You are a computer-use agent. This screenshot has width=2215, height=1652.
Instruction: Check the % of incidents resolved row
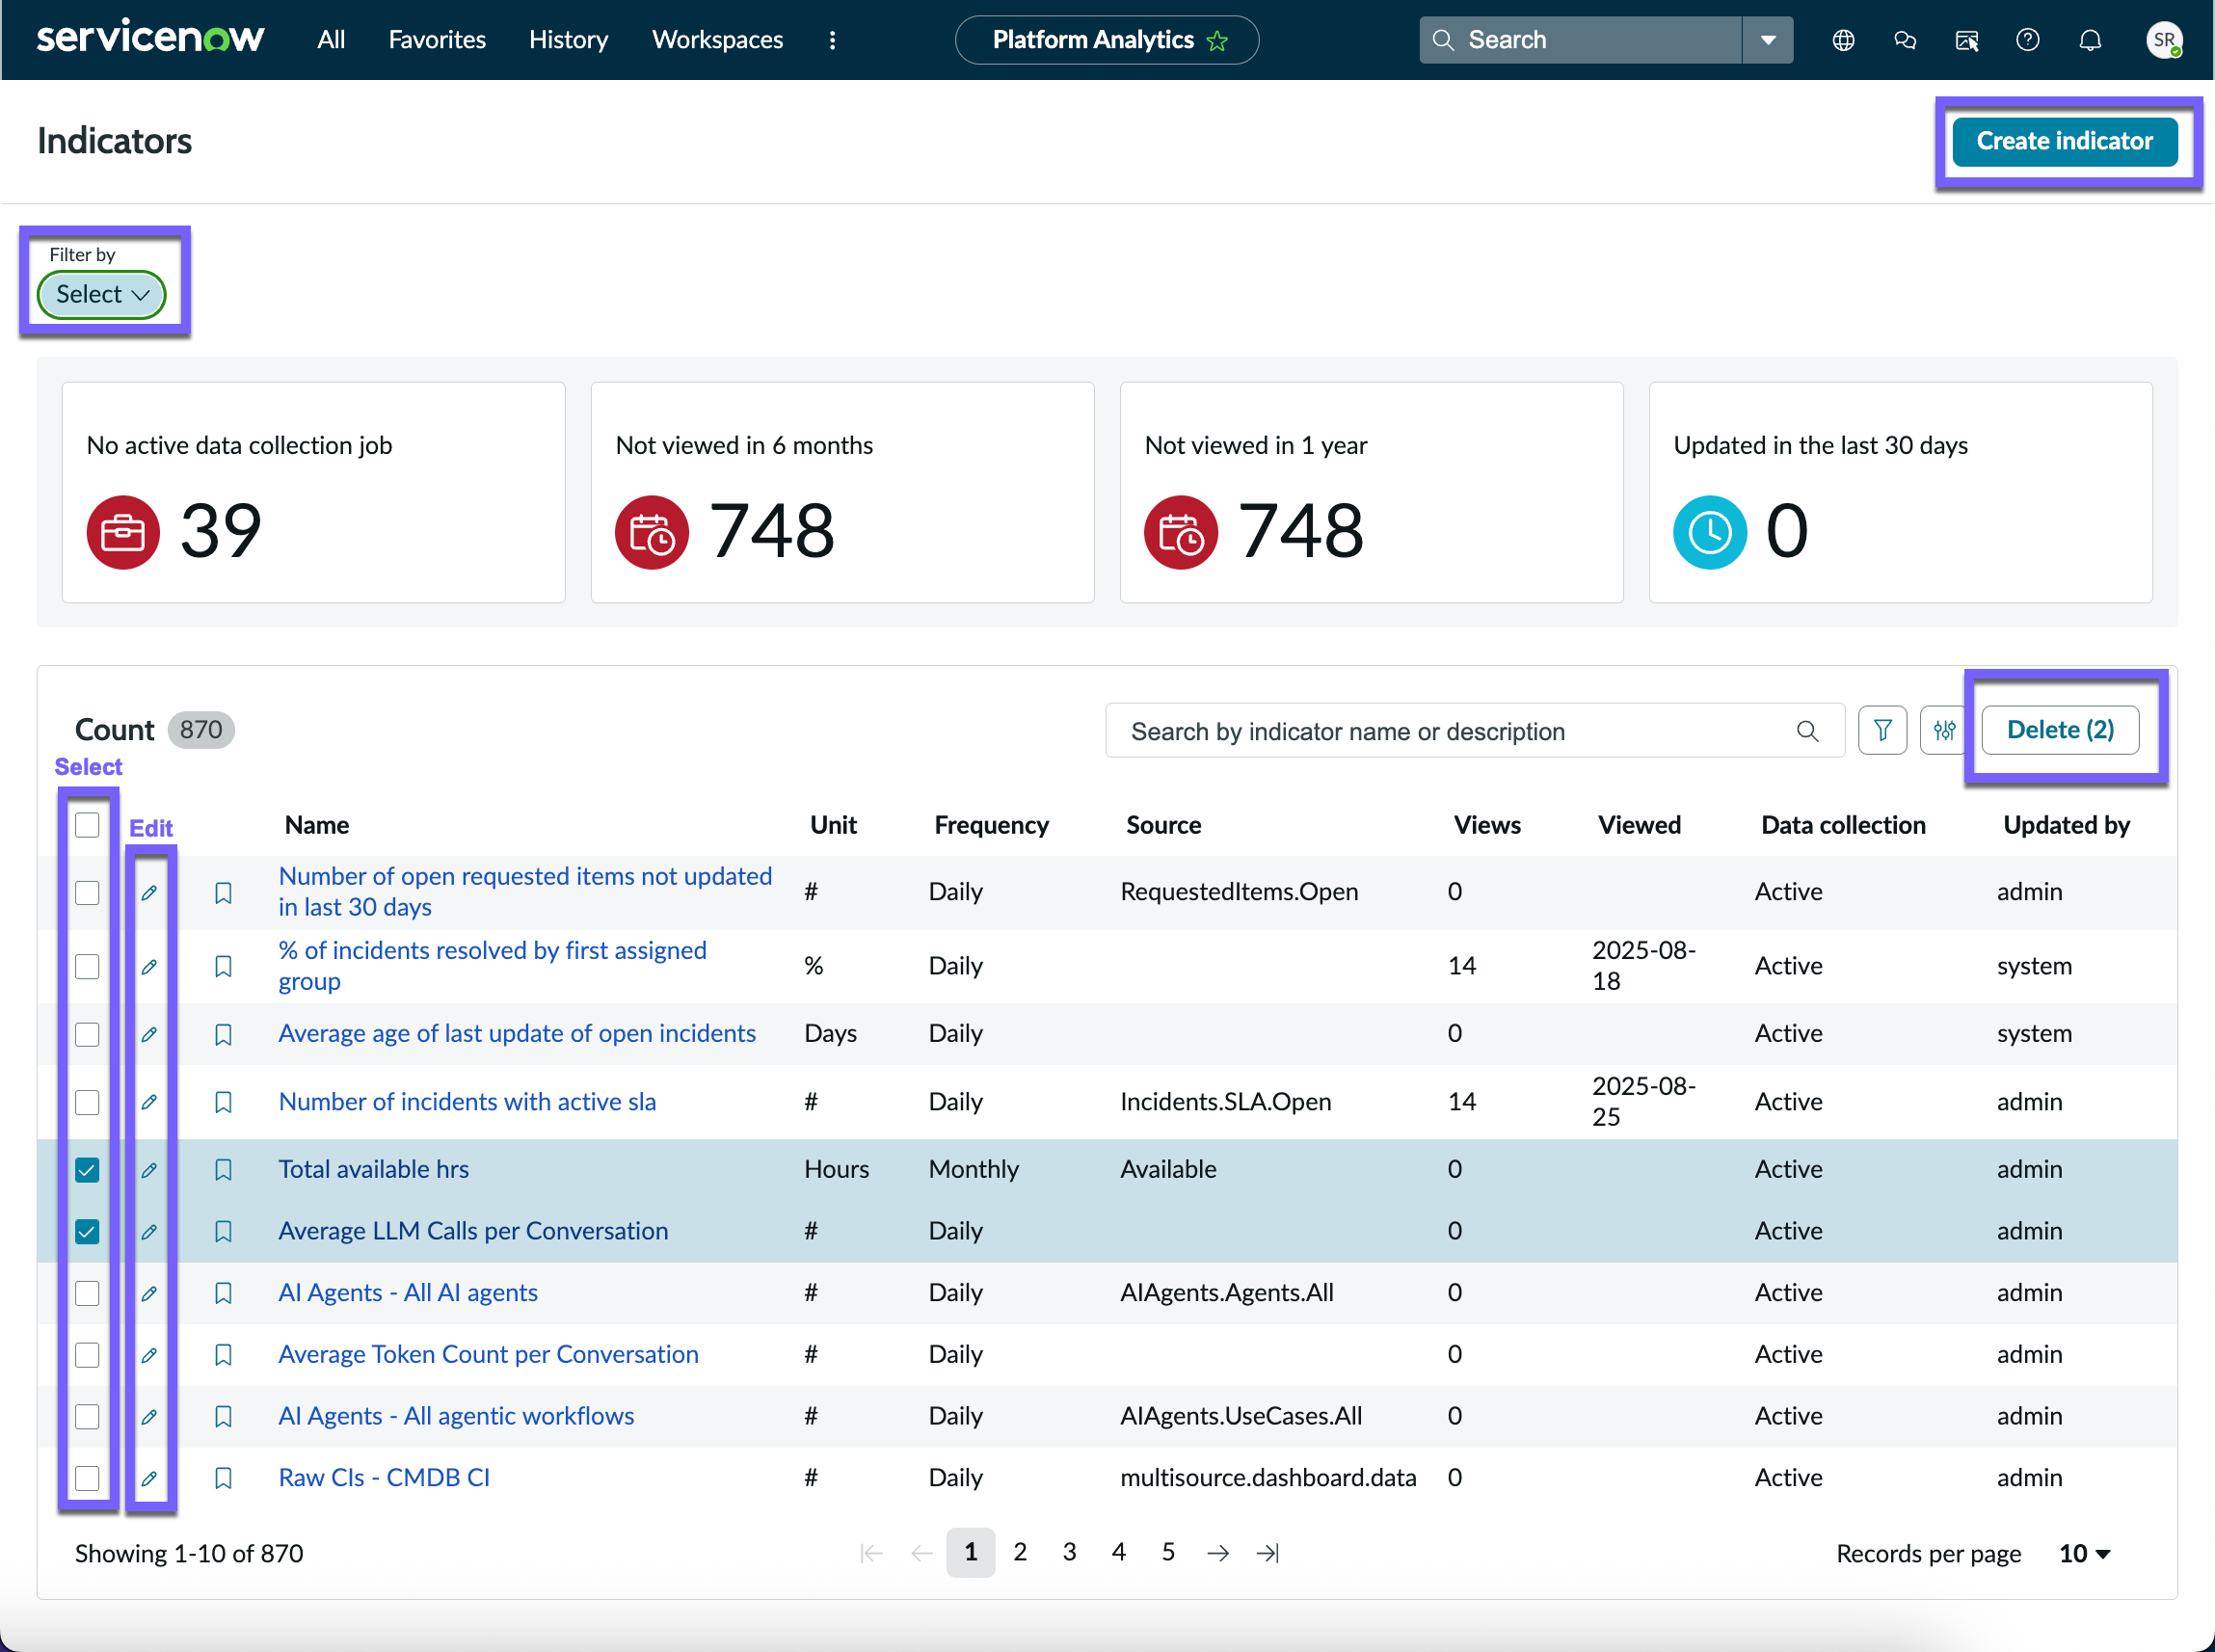[x=87, y=966]
